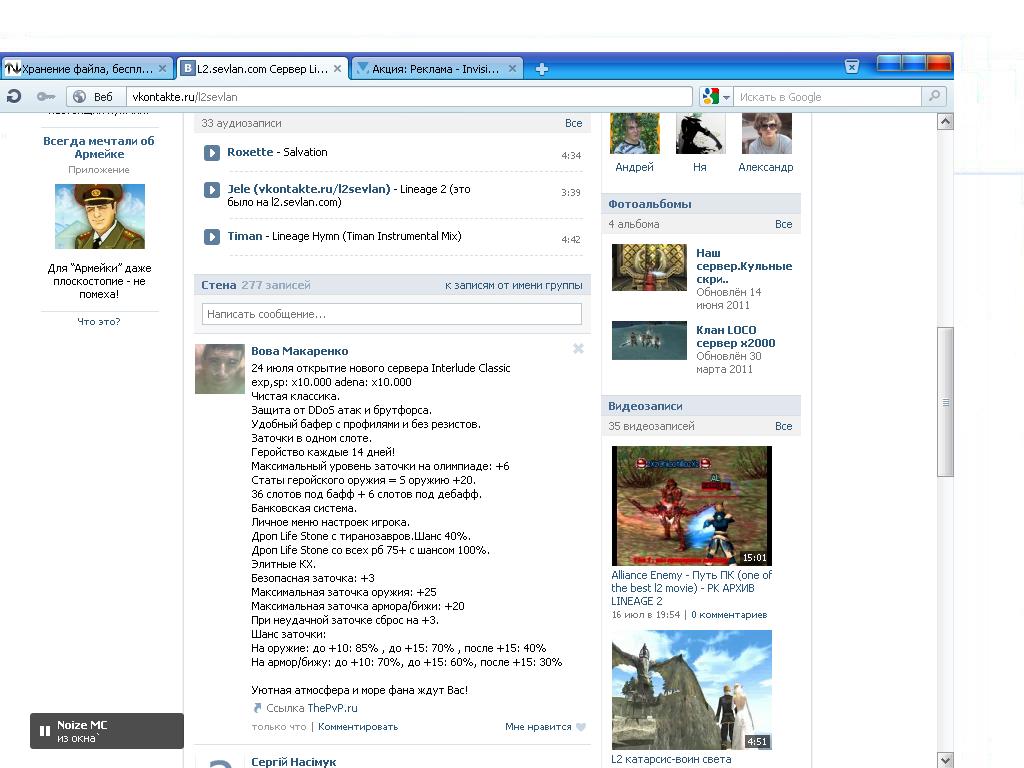Open the Google search engine dropdown

(716, 97)
